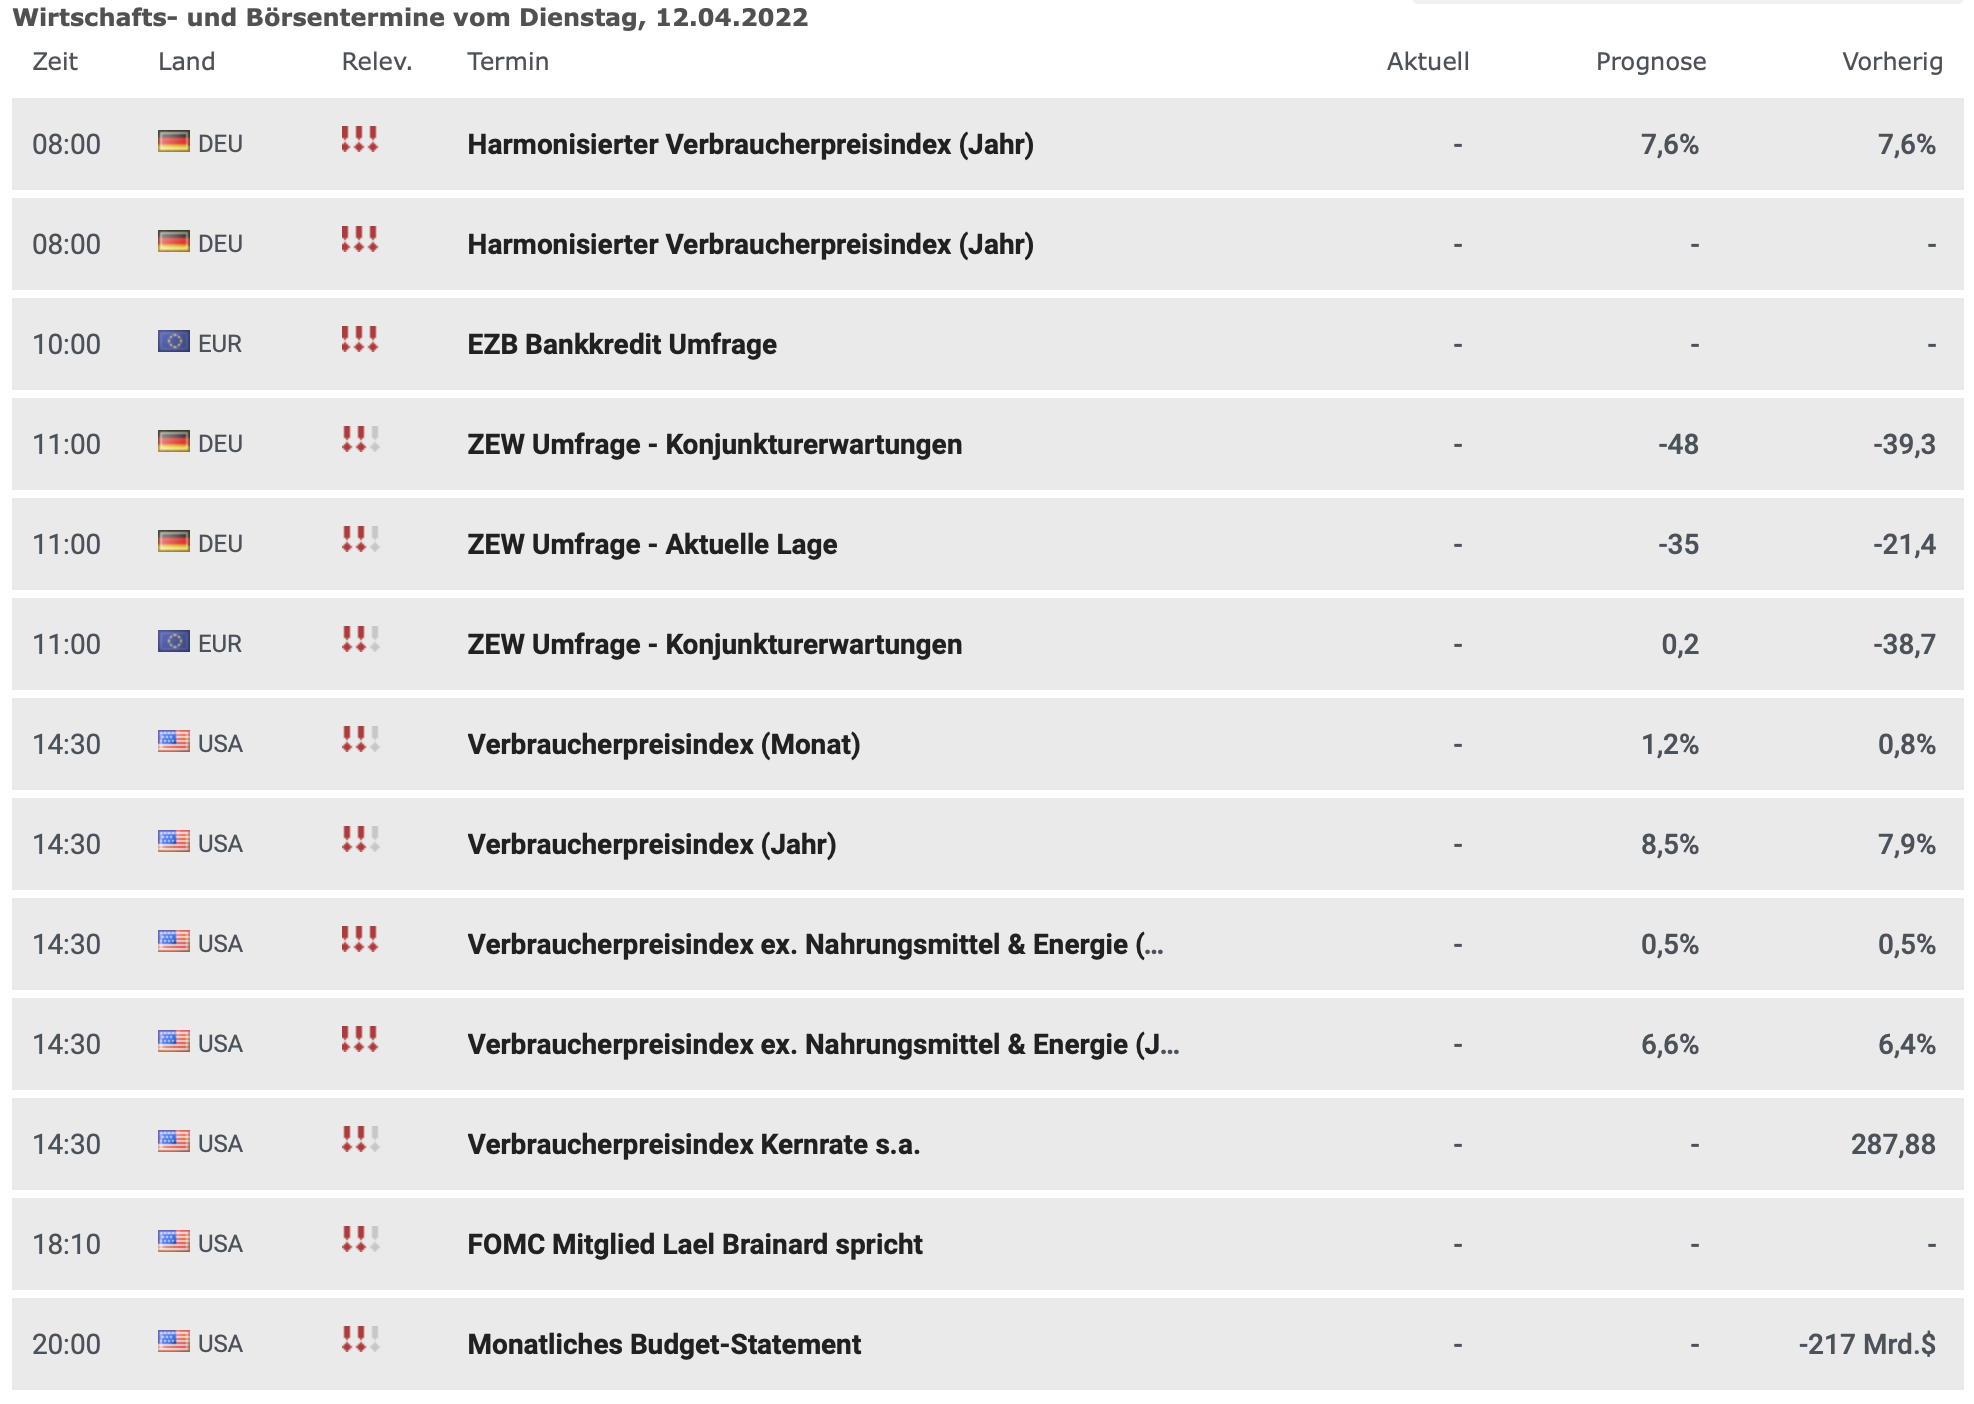
Task: Open Harmonisierter Verbraucherpreisindex with 7,6% forecast
Action: pyautogui.click(x=751, y=144)
